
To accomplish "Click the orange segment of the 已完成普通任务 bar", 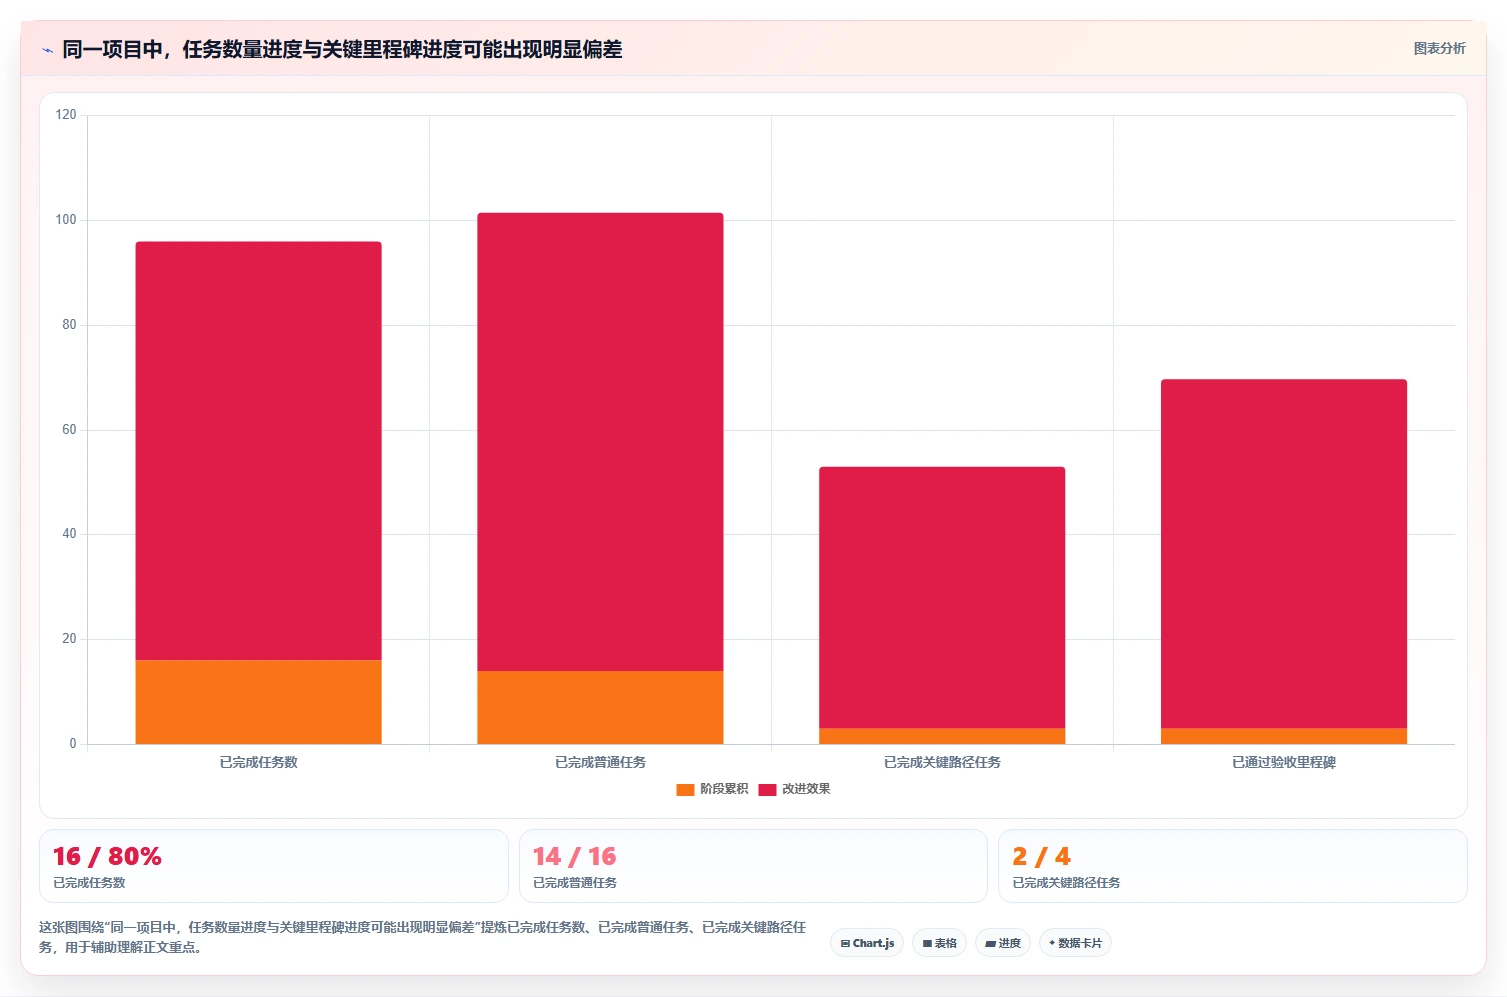I will coord(600,707).
